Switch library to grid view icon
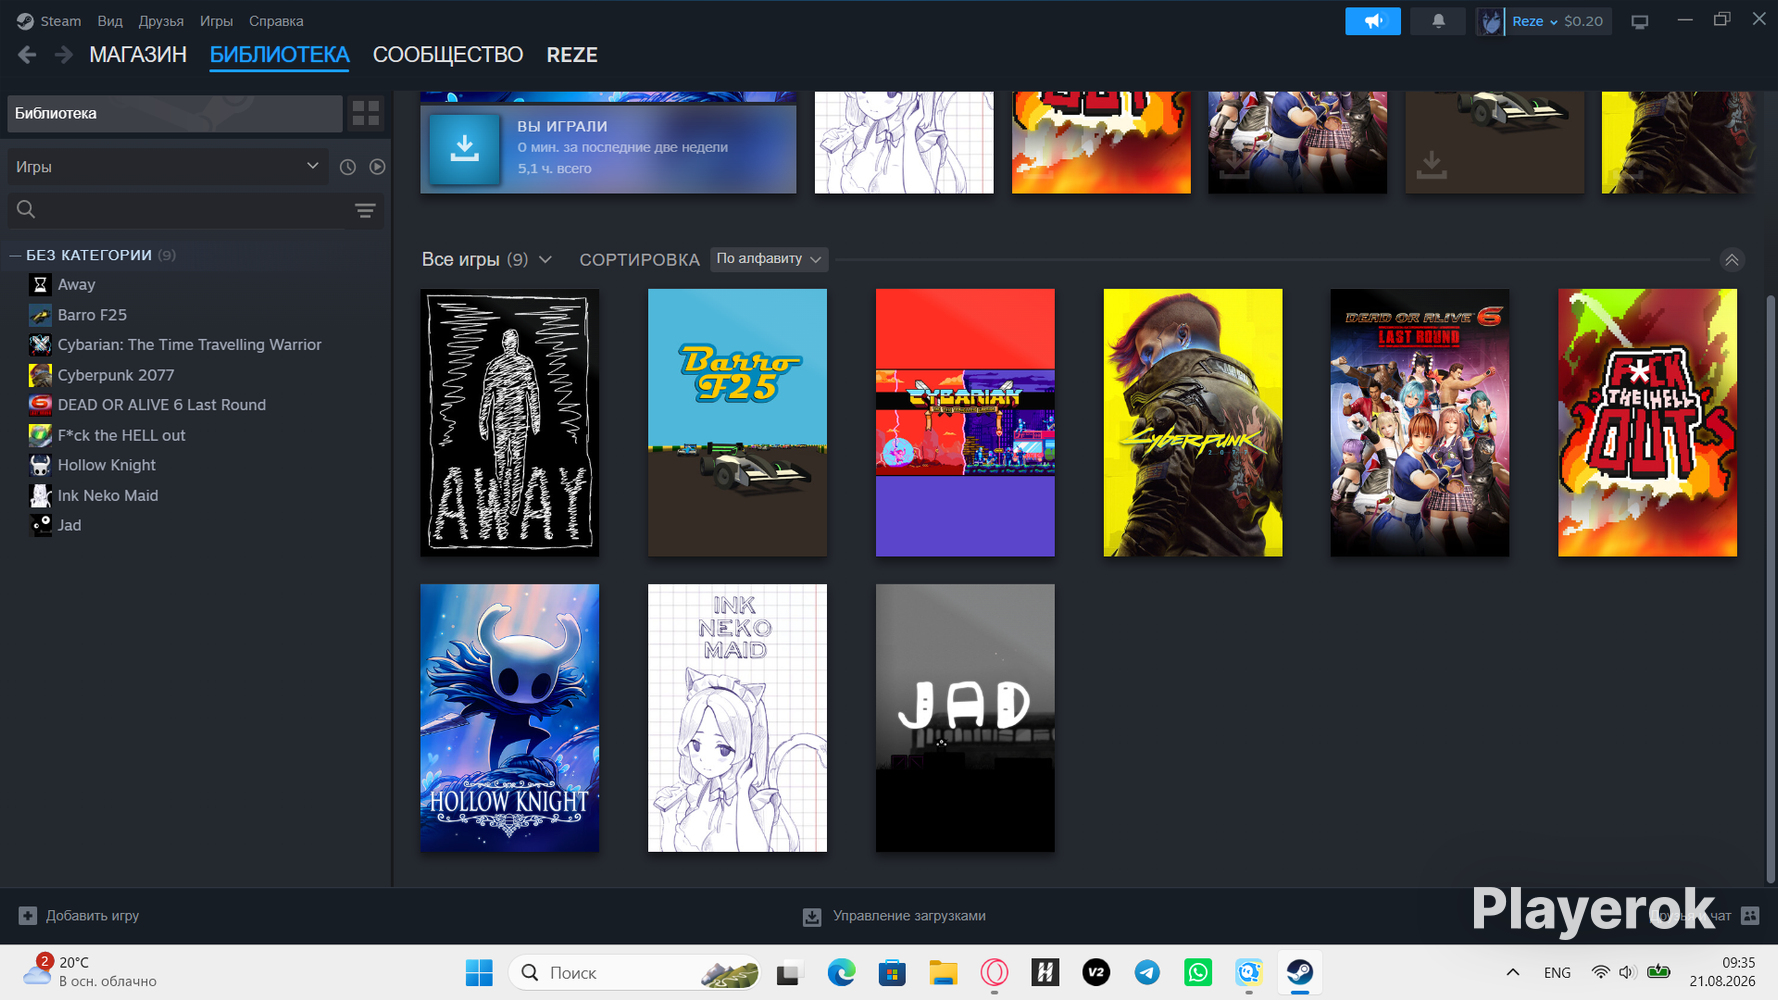The image size is (1778, 1000). (x=366, y=114)
